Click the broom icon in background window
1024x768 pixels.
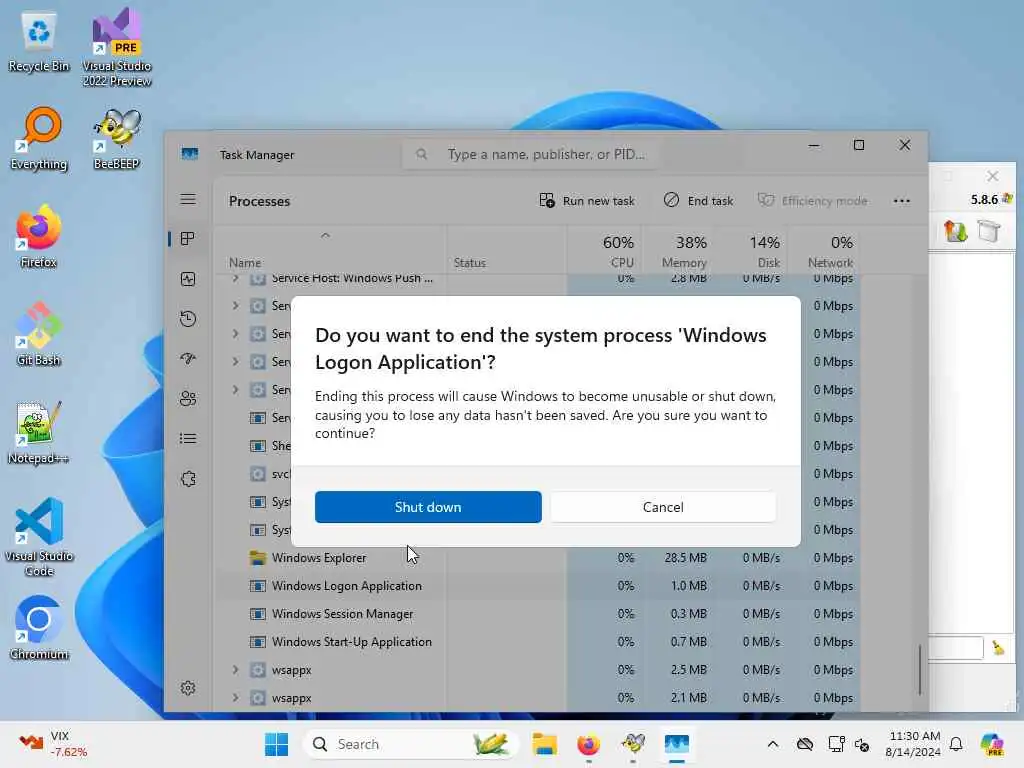[998, 647]
